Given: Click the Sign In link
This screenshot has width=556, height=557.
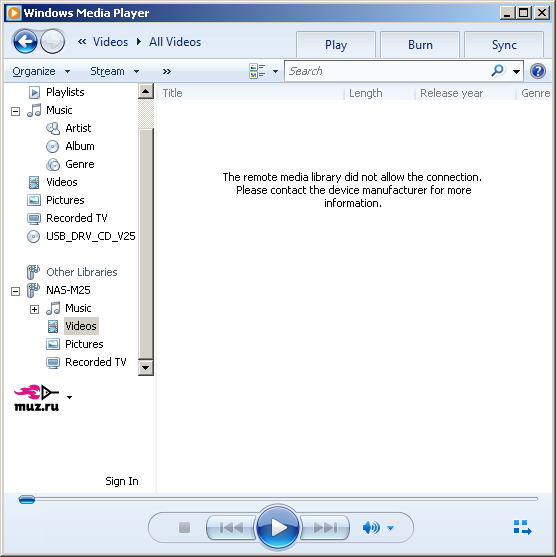Looking at the screenshot, I should (x=122, y=481).
